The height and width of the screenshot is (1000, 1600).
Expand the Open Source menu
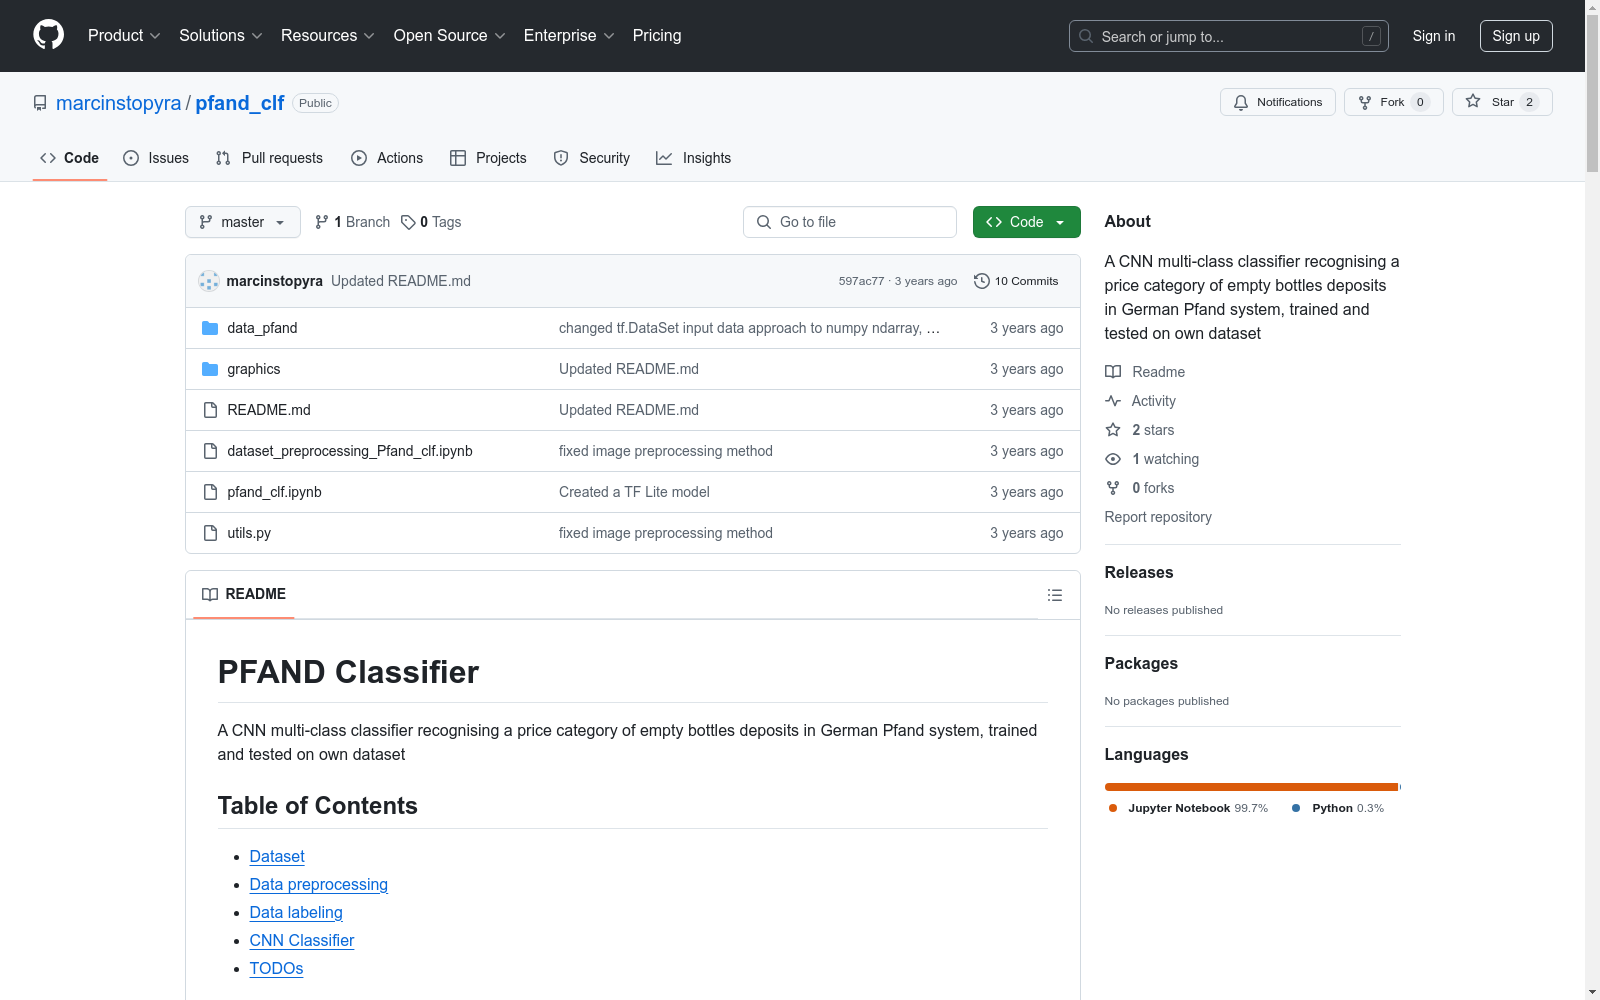click(x=450, y=36)
